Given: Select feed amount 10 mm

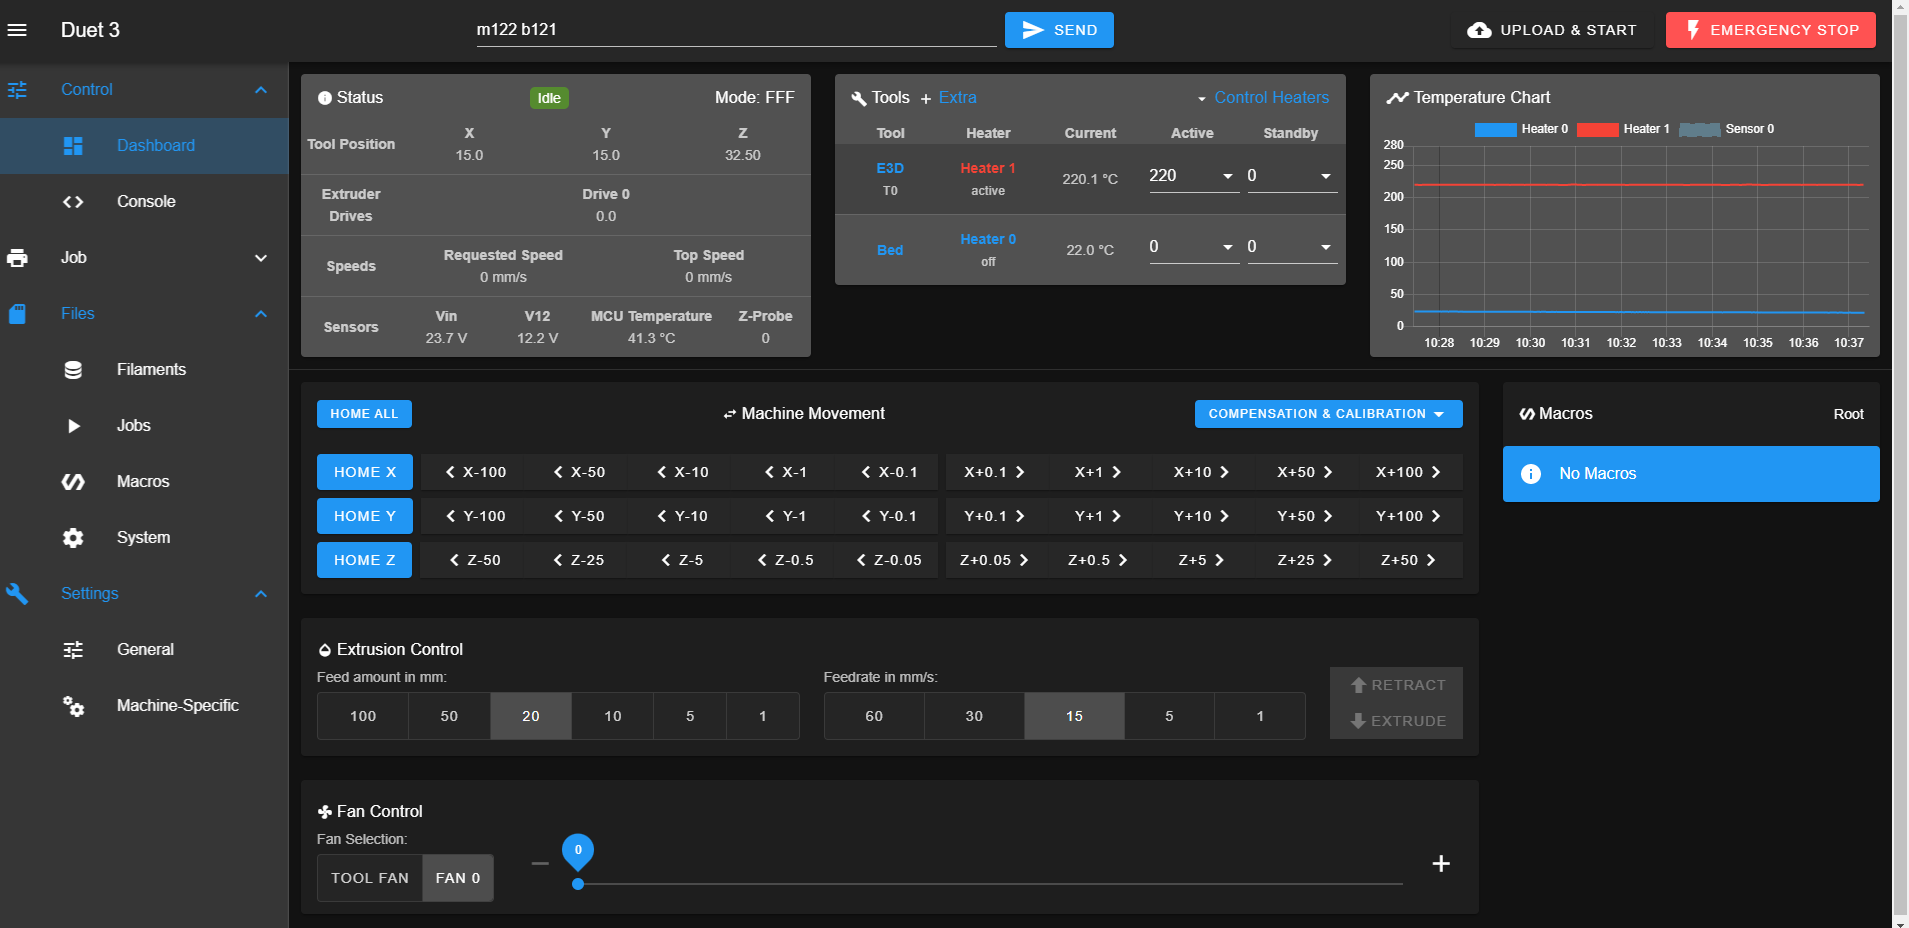Looking at the screenshot, I should click(x=613, y=716).
